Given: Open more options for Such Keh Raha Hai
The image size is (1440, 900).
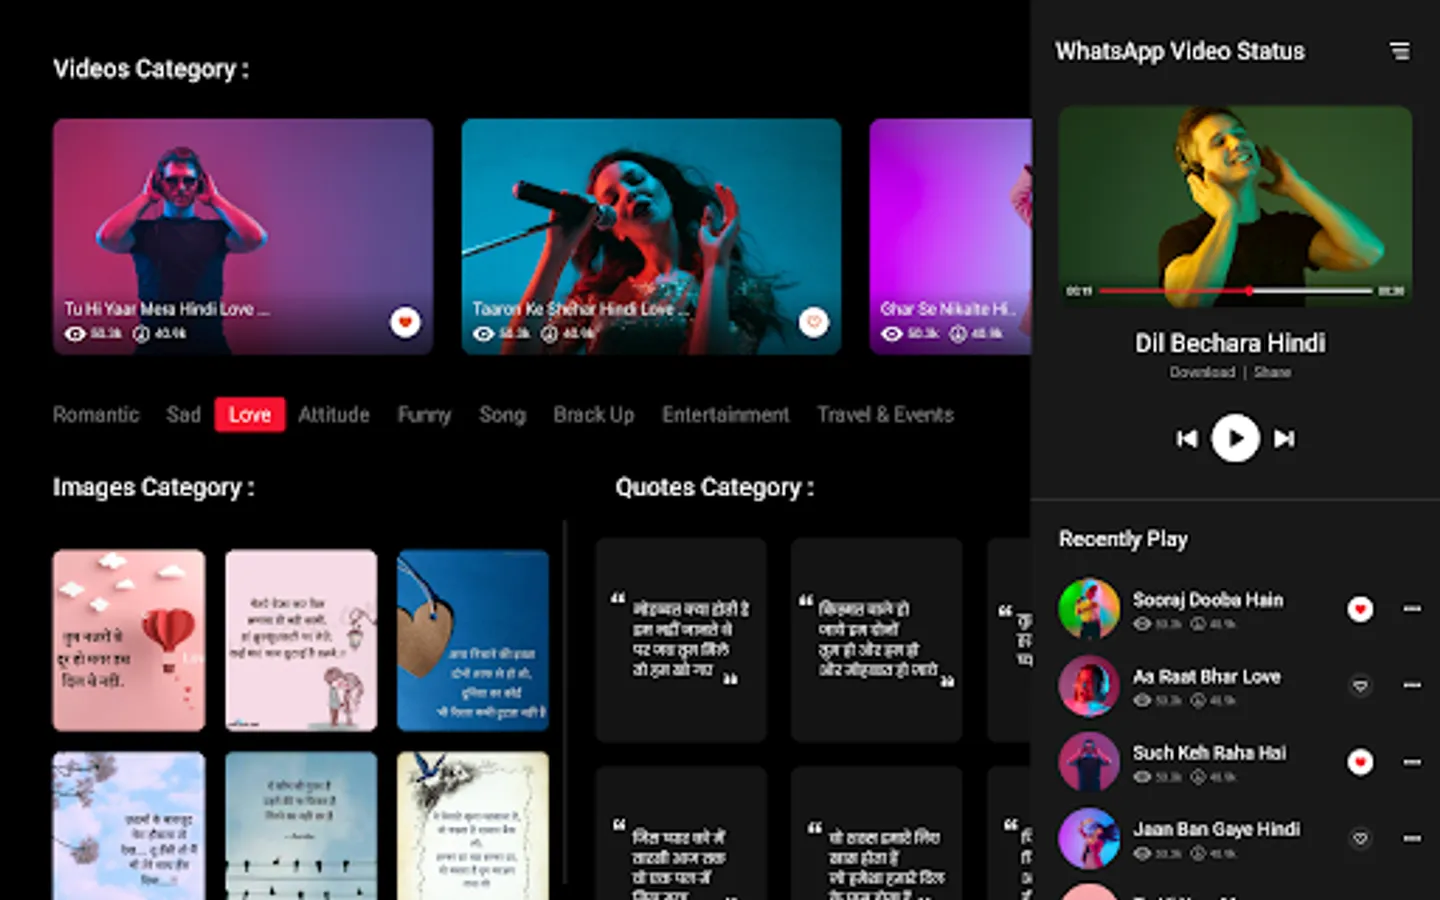Looking at the screenshot, I should [x=1412, y=762].
